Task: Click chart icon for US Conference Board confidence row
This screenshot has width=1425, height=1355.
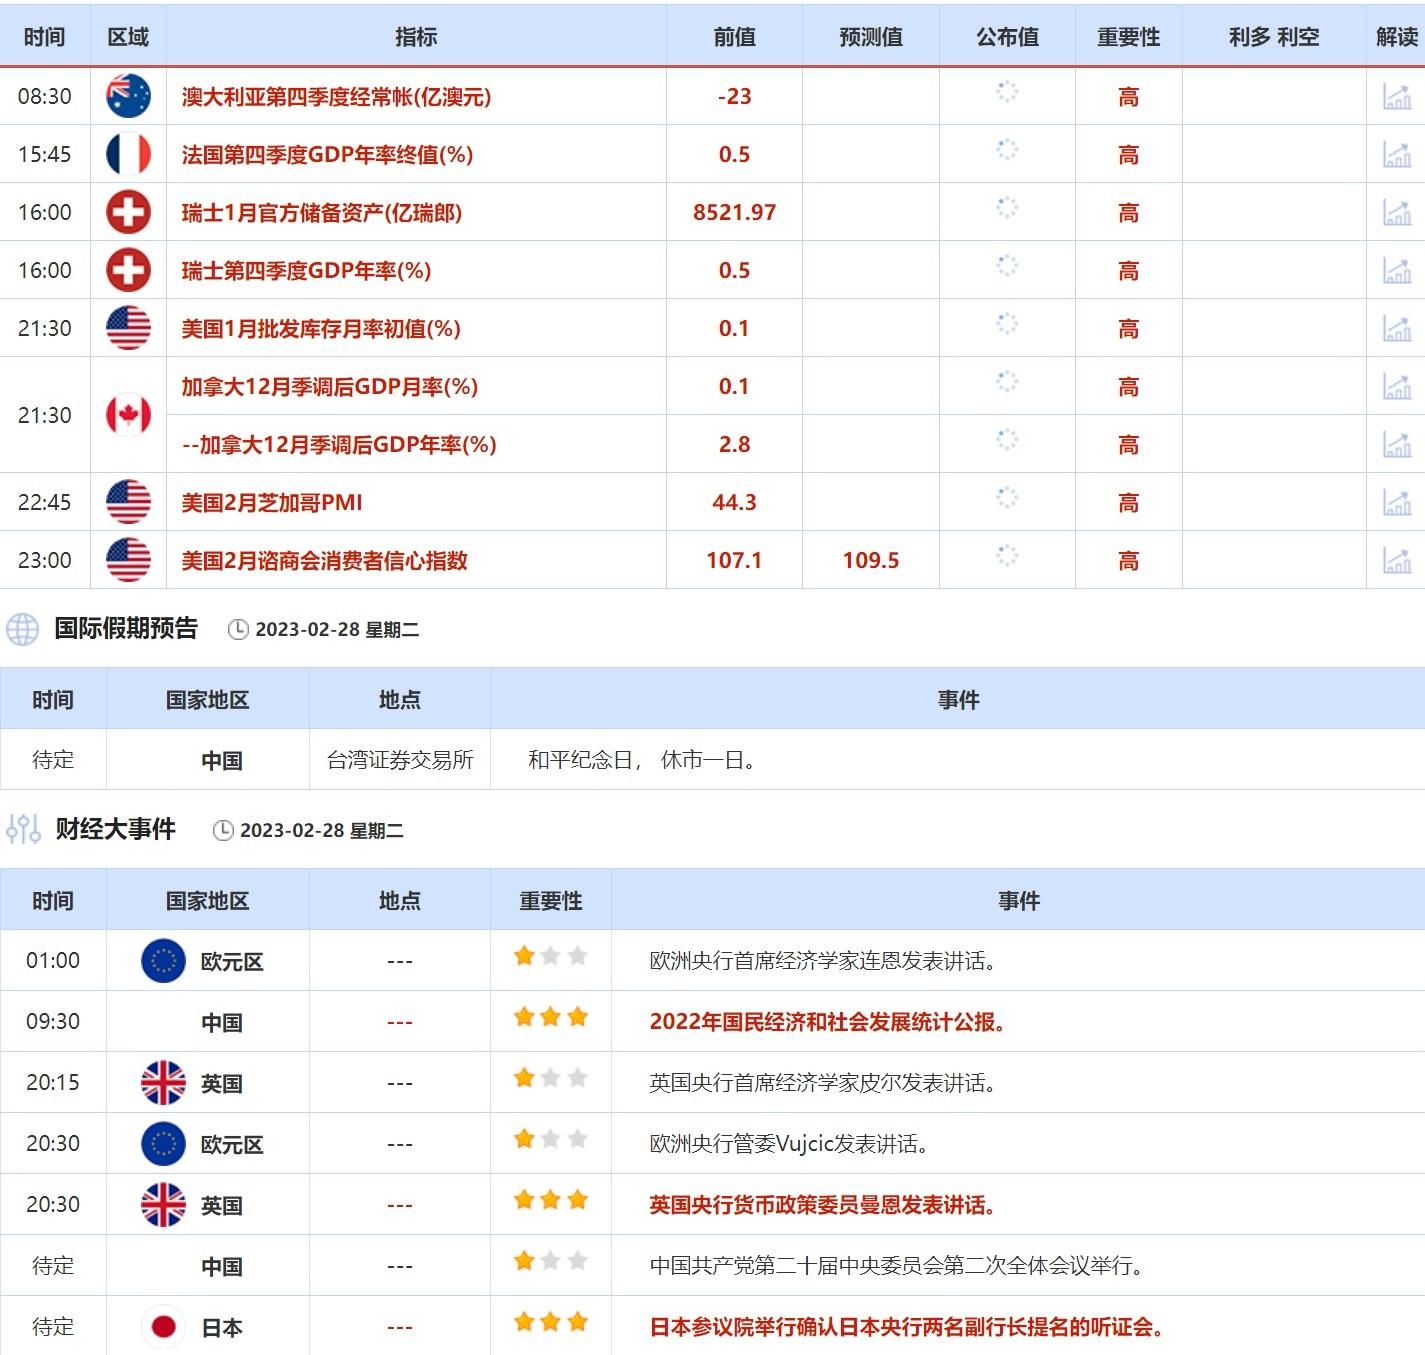Action: [x=1396, y=561]
